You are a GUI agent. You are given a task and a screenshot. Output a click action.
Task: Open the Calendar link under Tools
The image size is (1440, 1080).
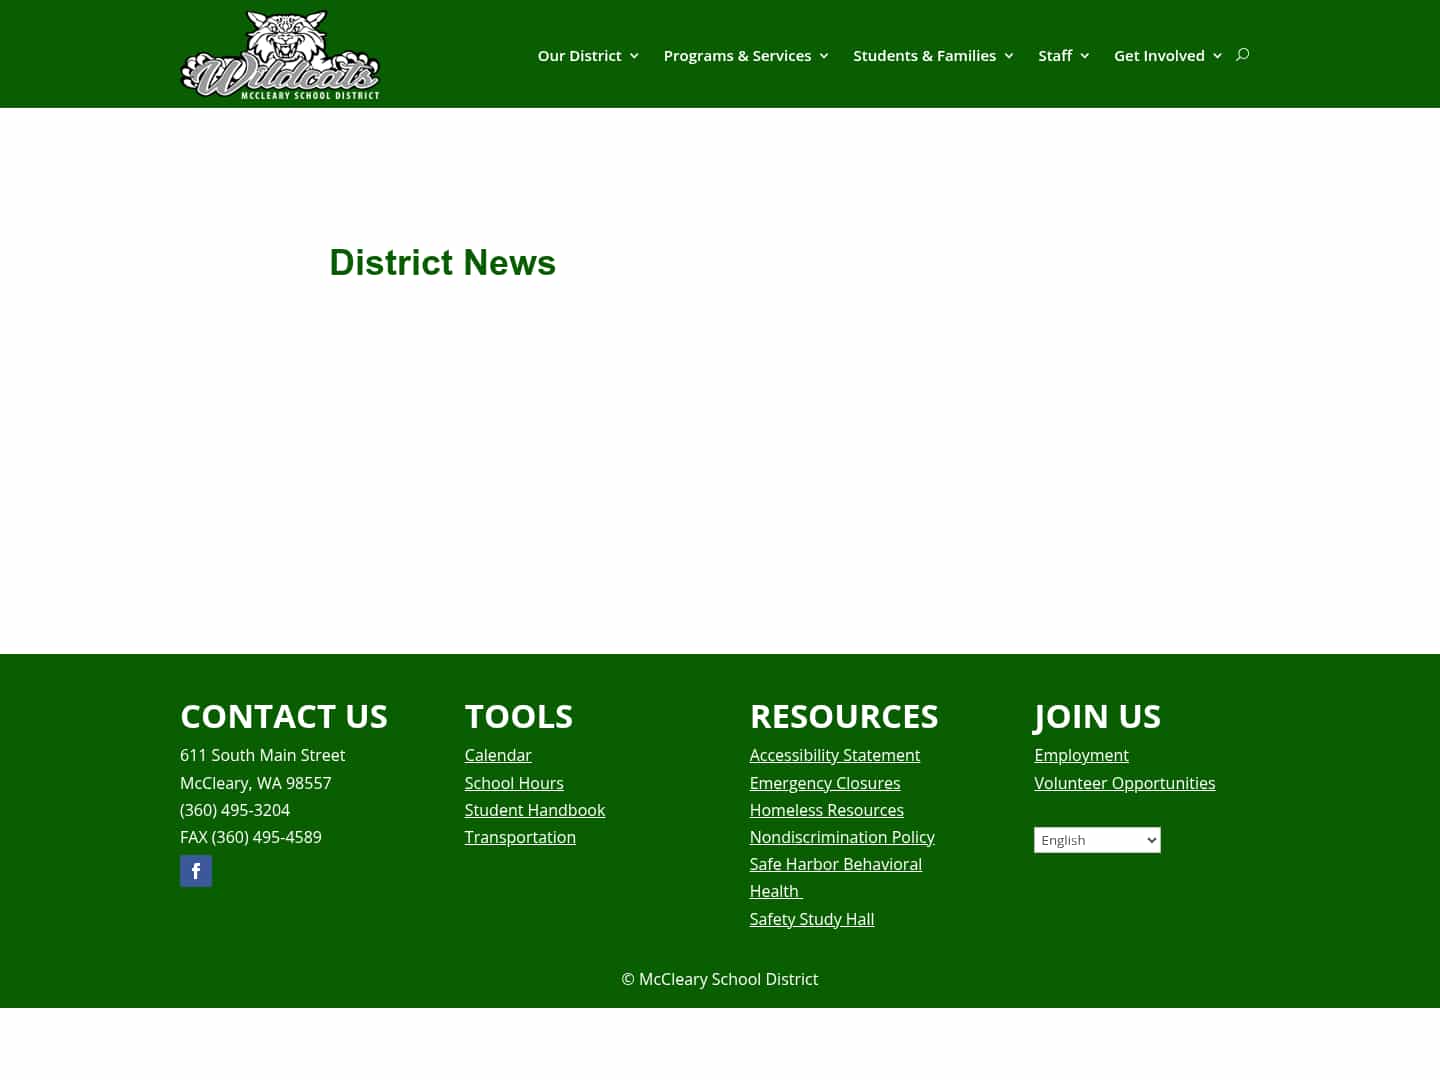[x=497, y=755]
